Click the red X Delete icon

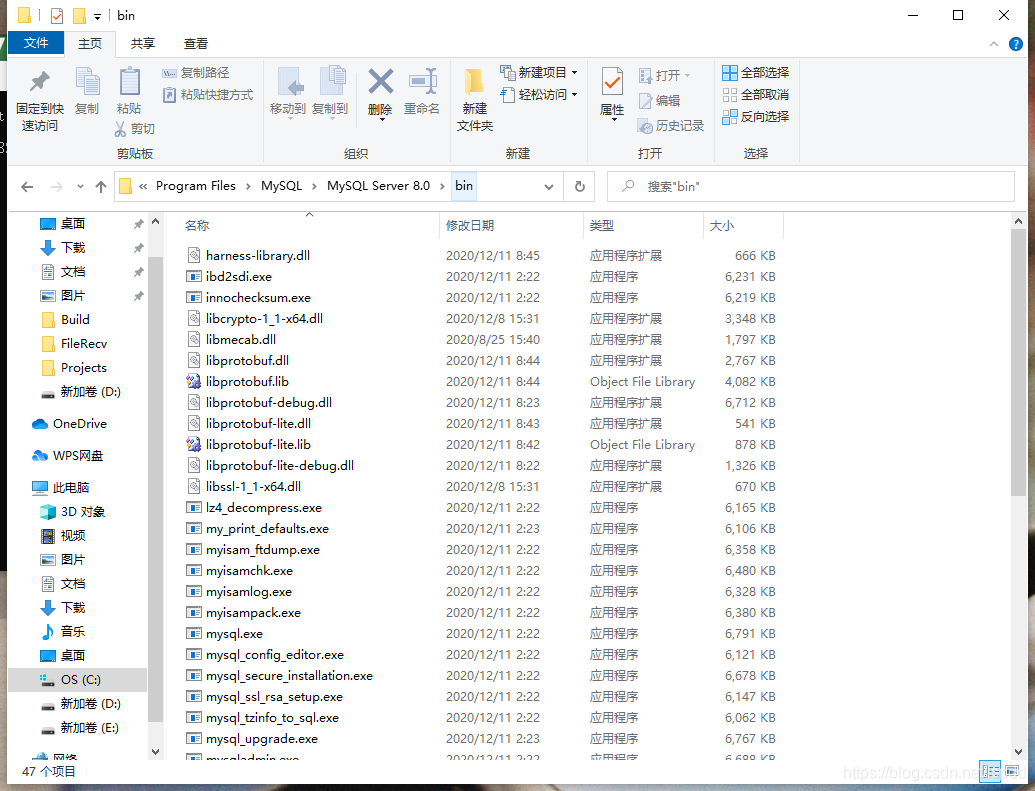[380, 82]
